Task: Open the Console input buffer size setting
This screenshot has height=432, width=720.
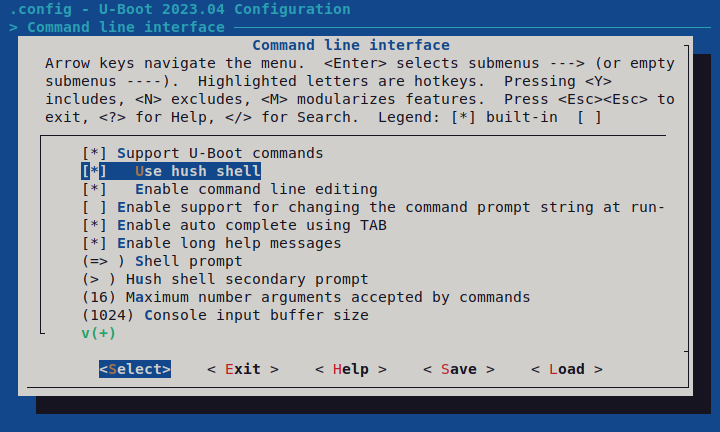Action: tap(225, 315)
